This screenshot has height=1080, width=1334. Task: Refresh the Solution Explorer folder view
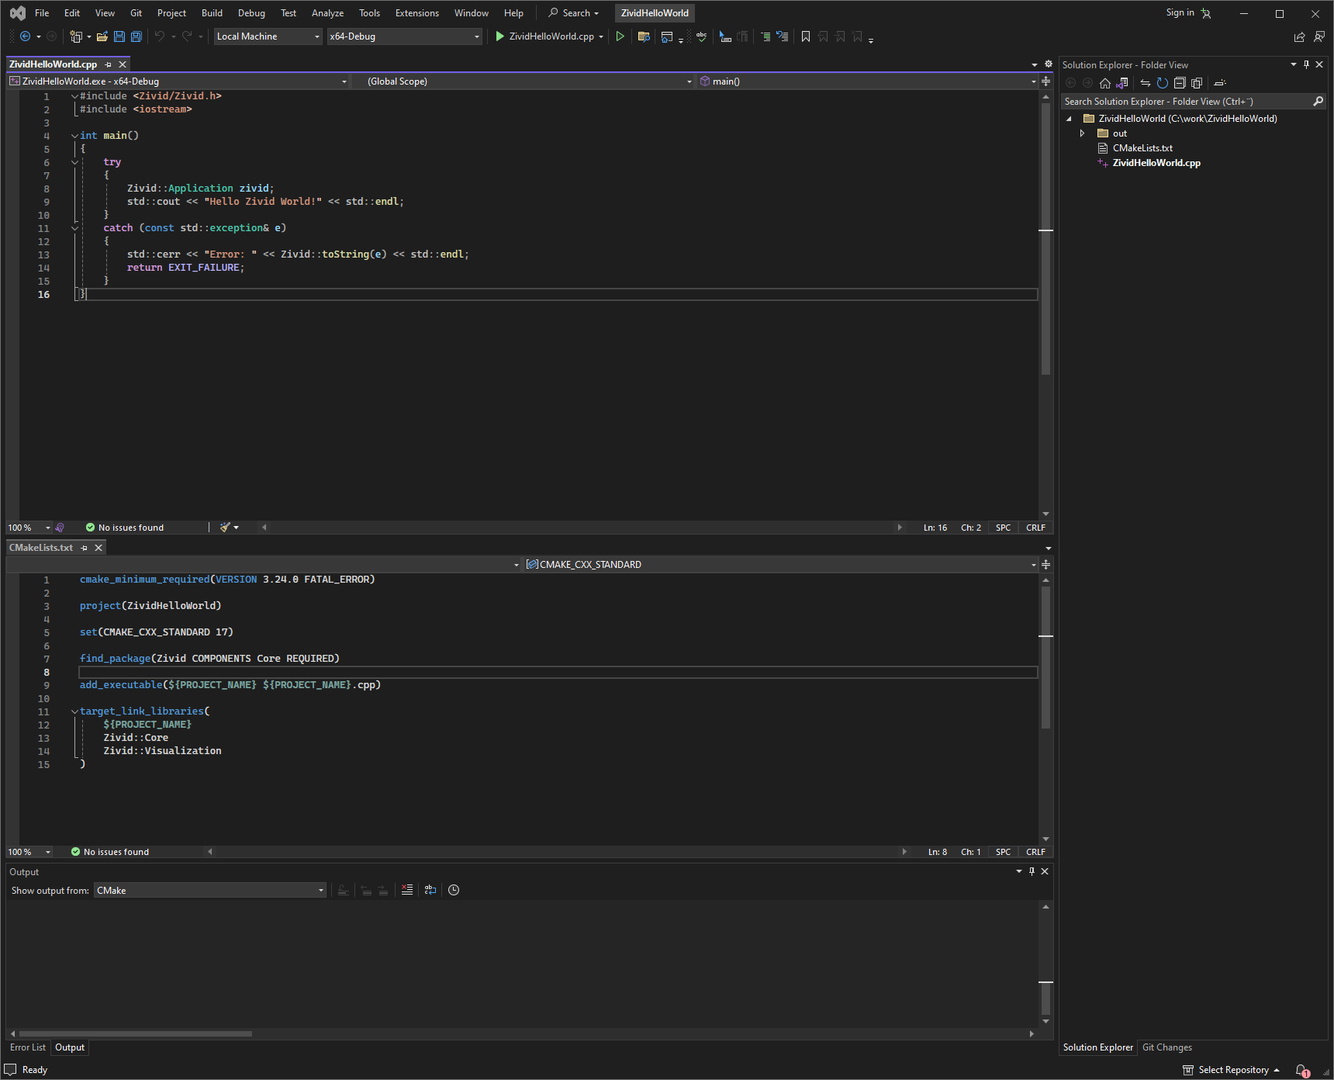[1162, 83]
